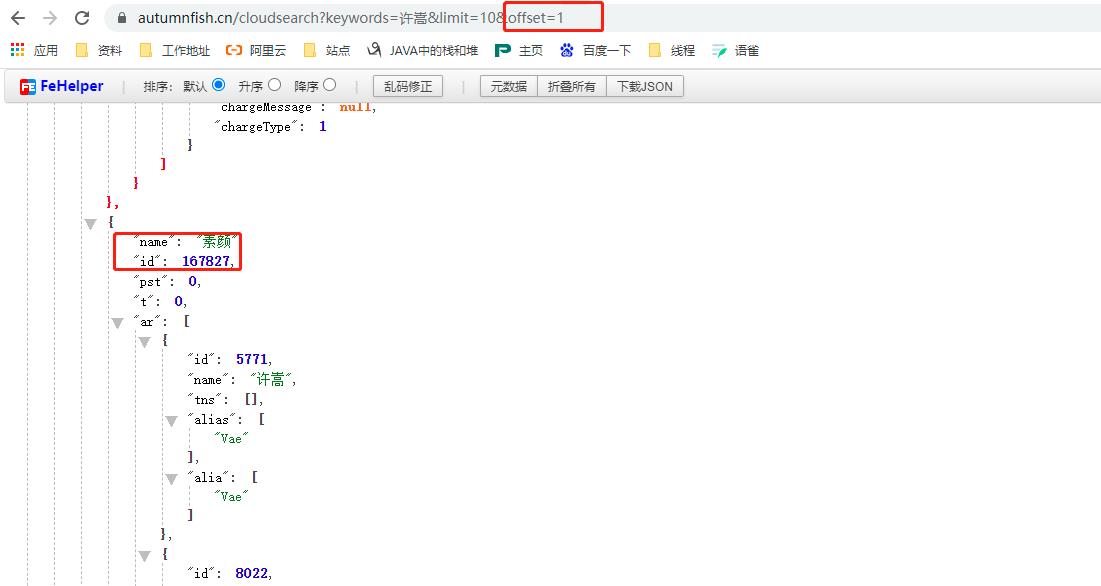Open the JAVA中的栈和堆 bookmark
This screenshot has width=1101, height=586.
point(423,51)
